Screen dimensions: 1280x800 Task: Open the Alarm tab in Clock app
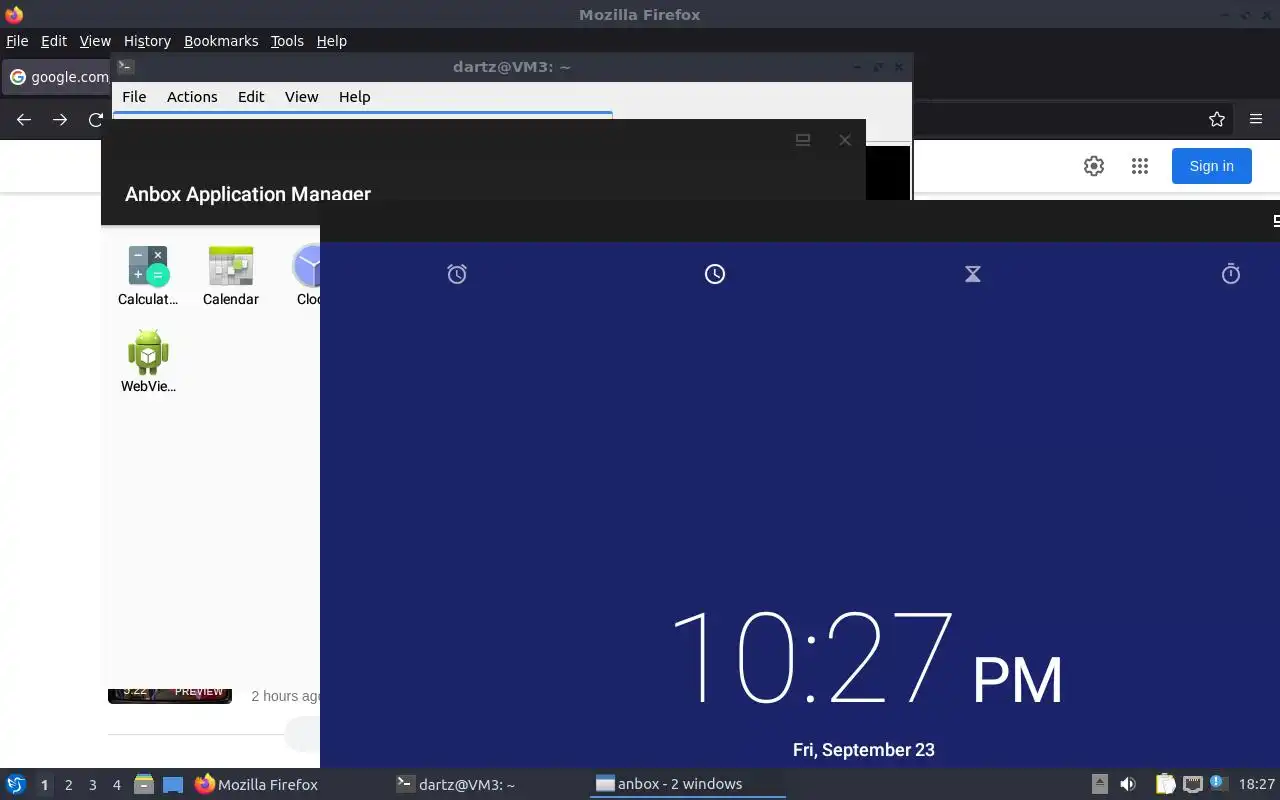tap(457, 274)
